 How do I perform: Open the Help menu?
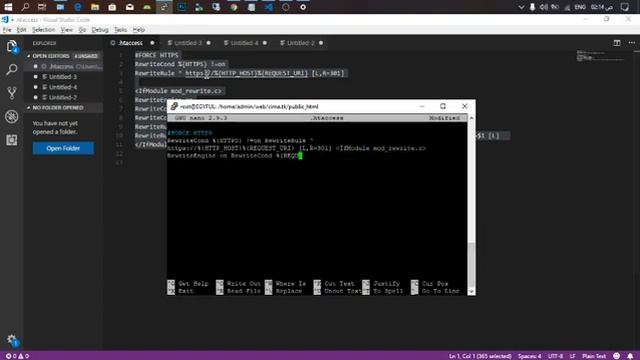coord(139,30)
